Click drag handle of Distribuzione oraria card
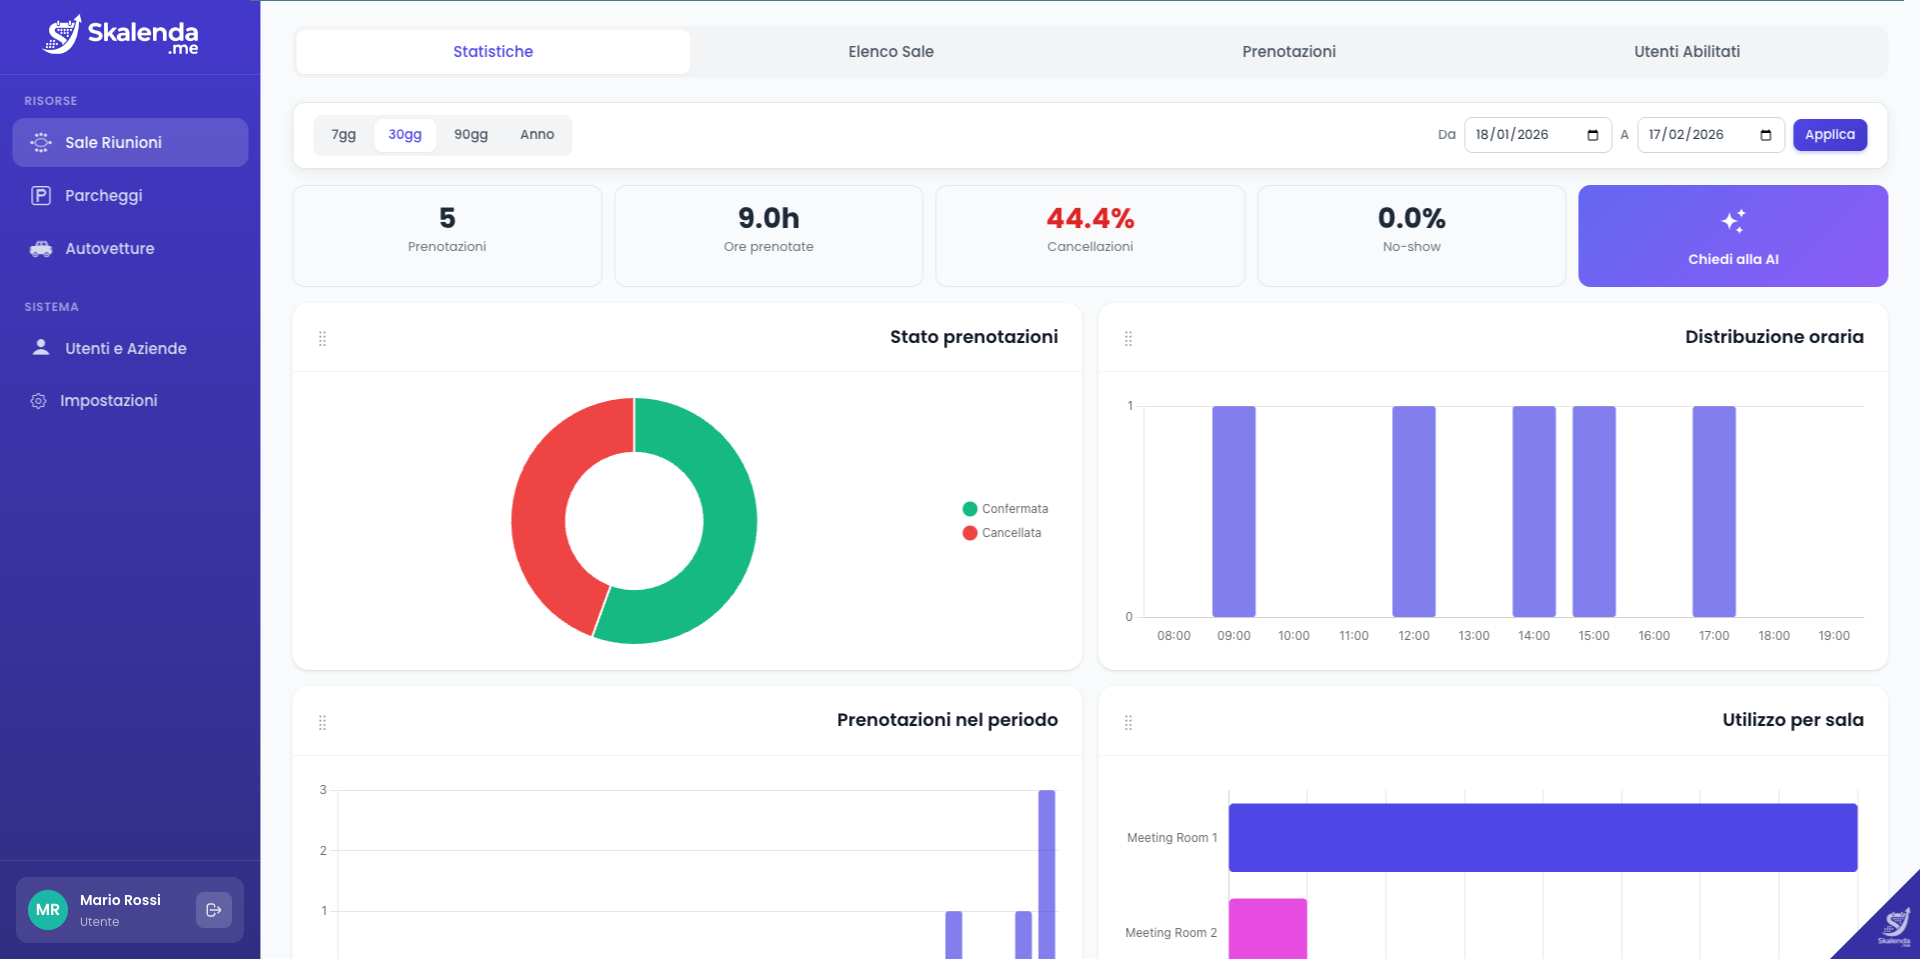 pyautogui.click(x=1128, y=339)
